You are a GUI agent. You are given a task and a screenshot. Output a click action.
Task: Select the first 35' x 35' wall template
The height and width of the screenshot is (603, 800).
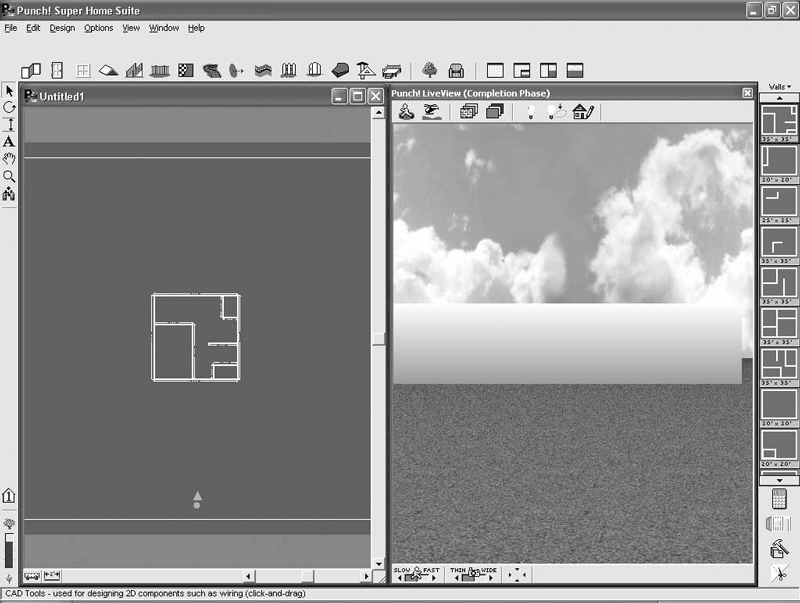tap(779, 123)
